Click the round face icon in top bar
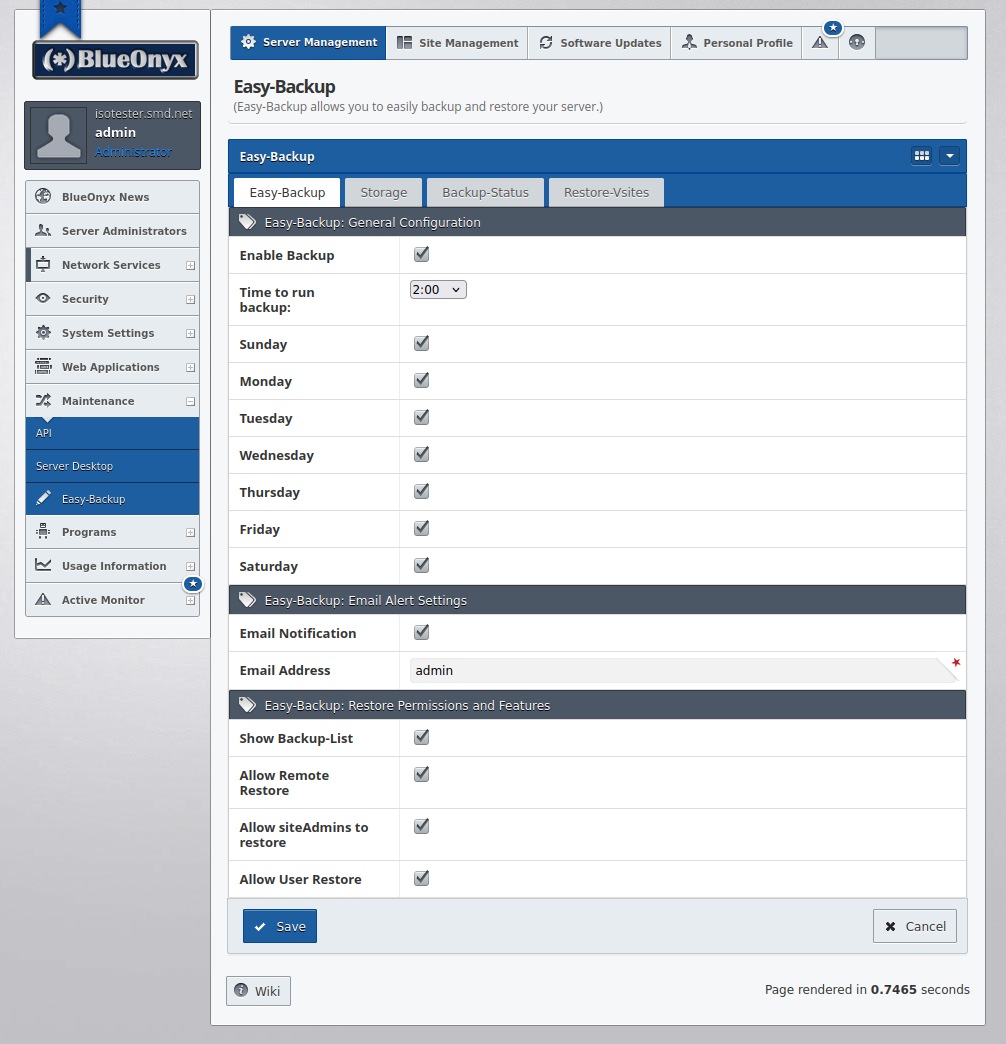The height and width of the screenshot is (1044, 1006). click(857, 43)
